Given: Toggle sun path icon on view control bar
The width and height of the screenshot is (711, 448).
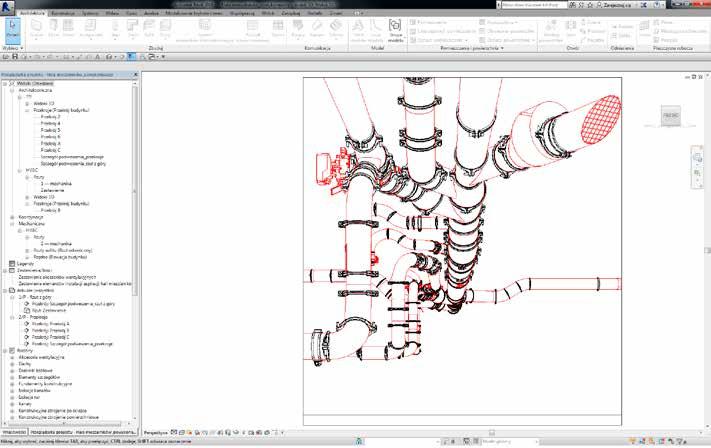Looking at the screenshot, I should point(190,433).
